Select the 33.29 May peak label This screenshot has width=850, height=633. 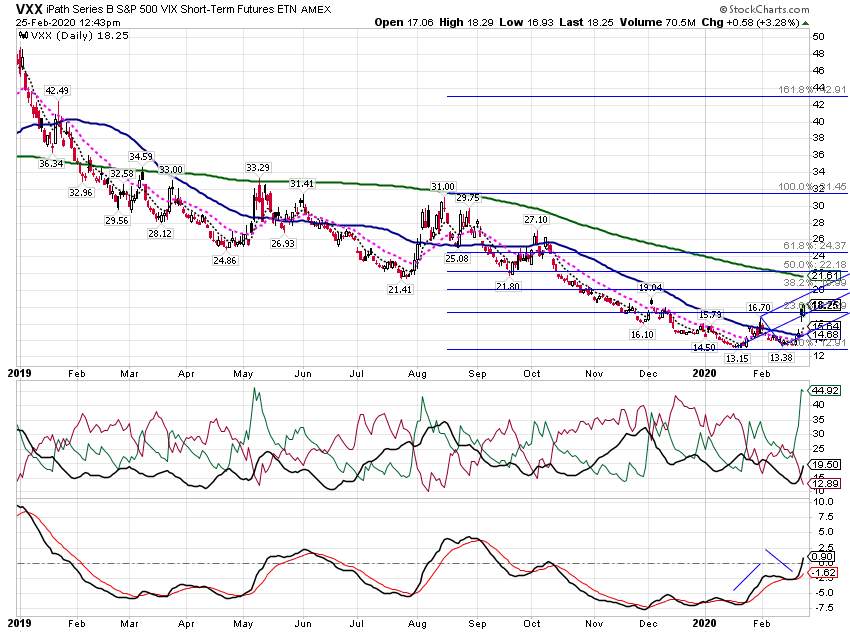(258, 167)
